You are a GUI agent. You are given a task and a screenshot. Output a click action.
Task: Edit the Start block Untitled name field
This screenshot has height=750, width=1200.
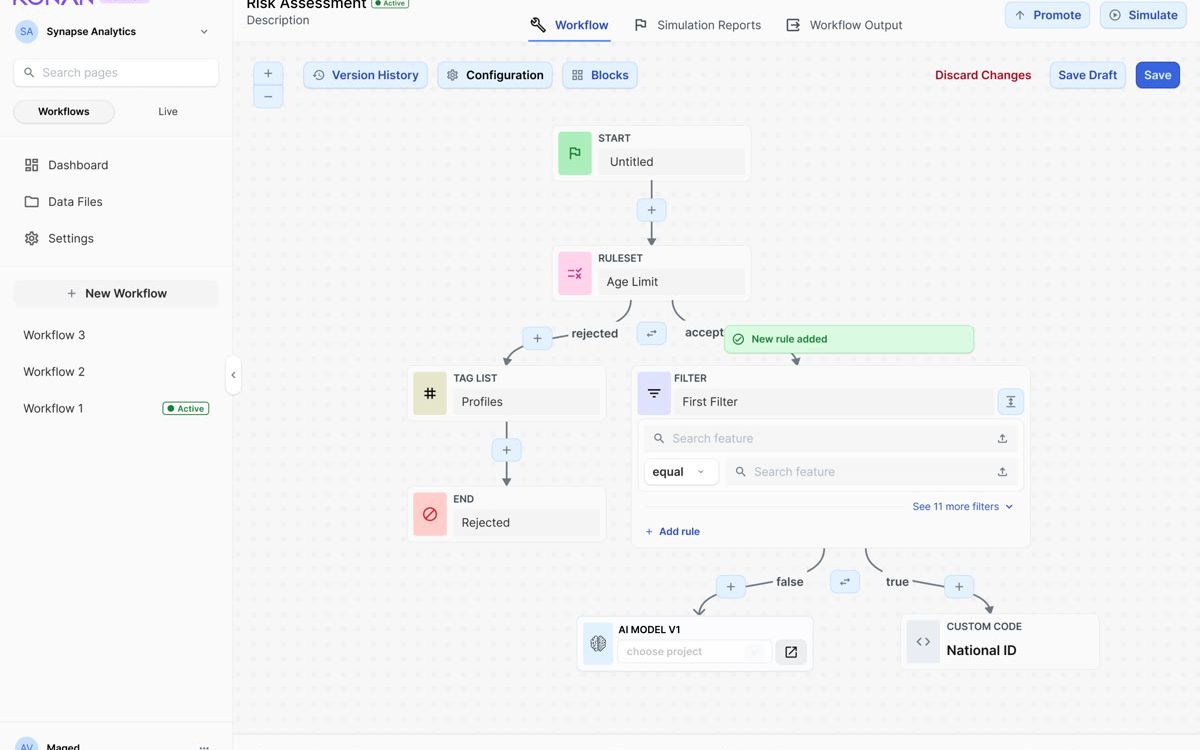pyautogui.click(x=672, y=162)
